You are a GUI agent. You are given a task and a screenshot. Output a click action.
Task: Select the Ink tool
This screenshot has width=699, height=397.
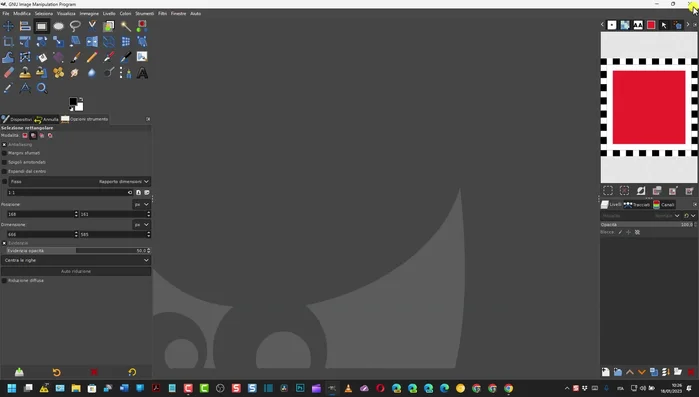pyautogui.click(x=125, y=57)
